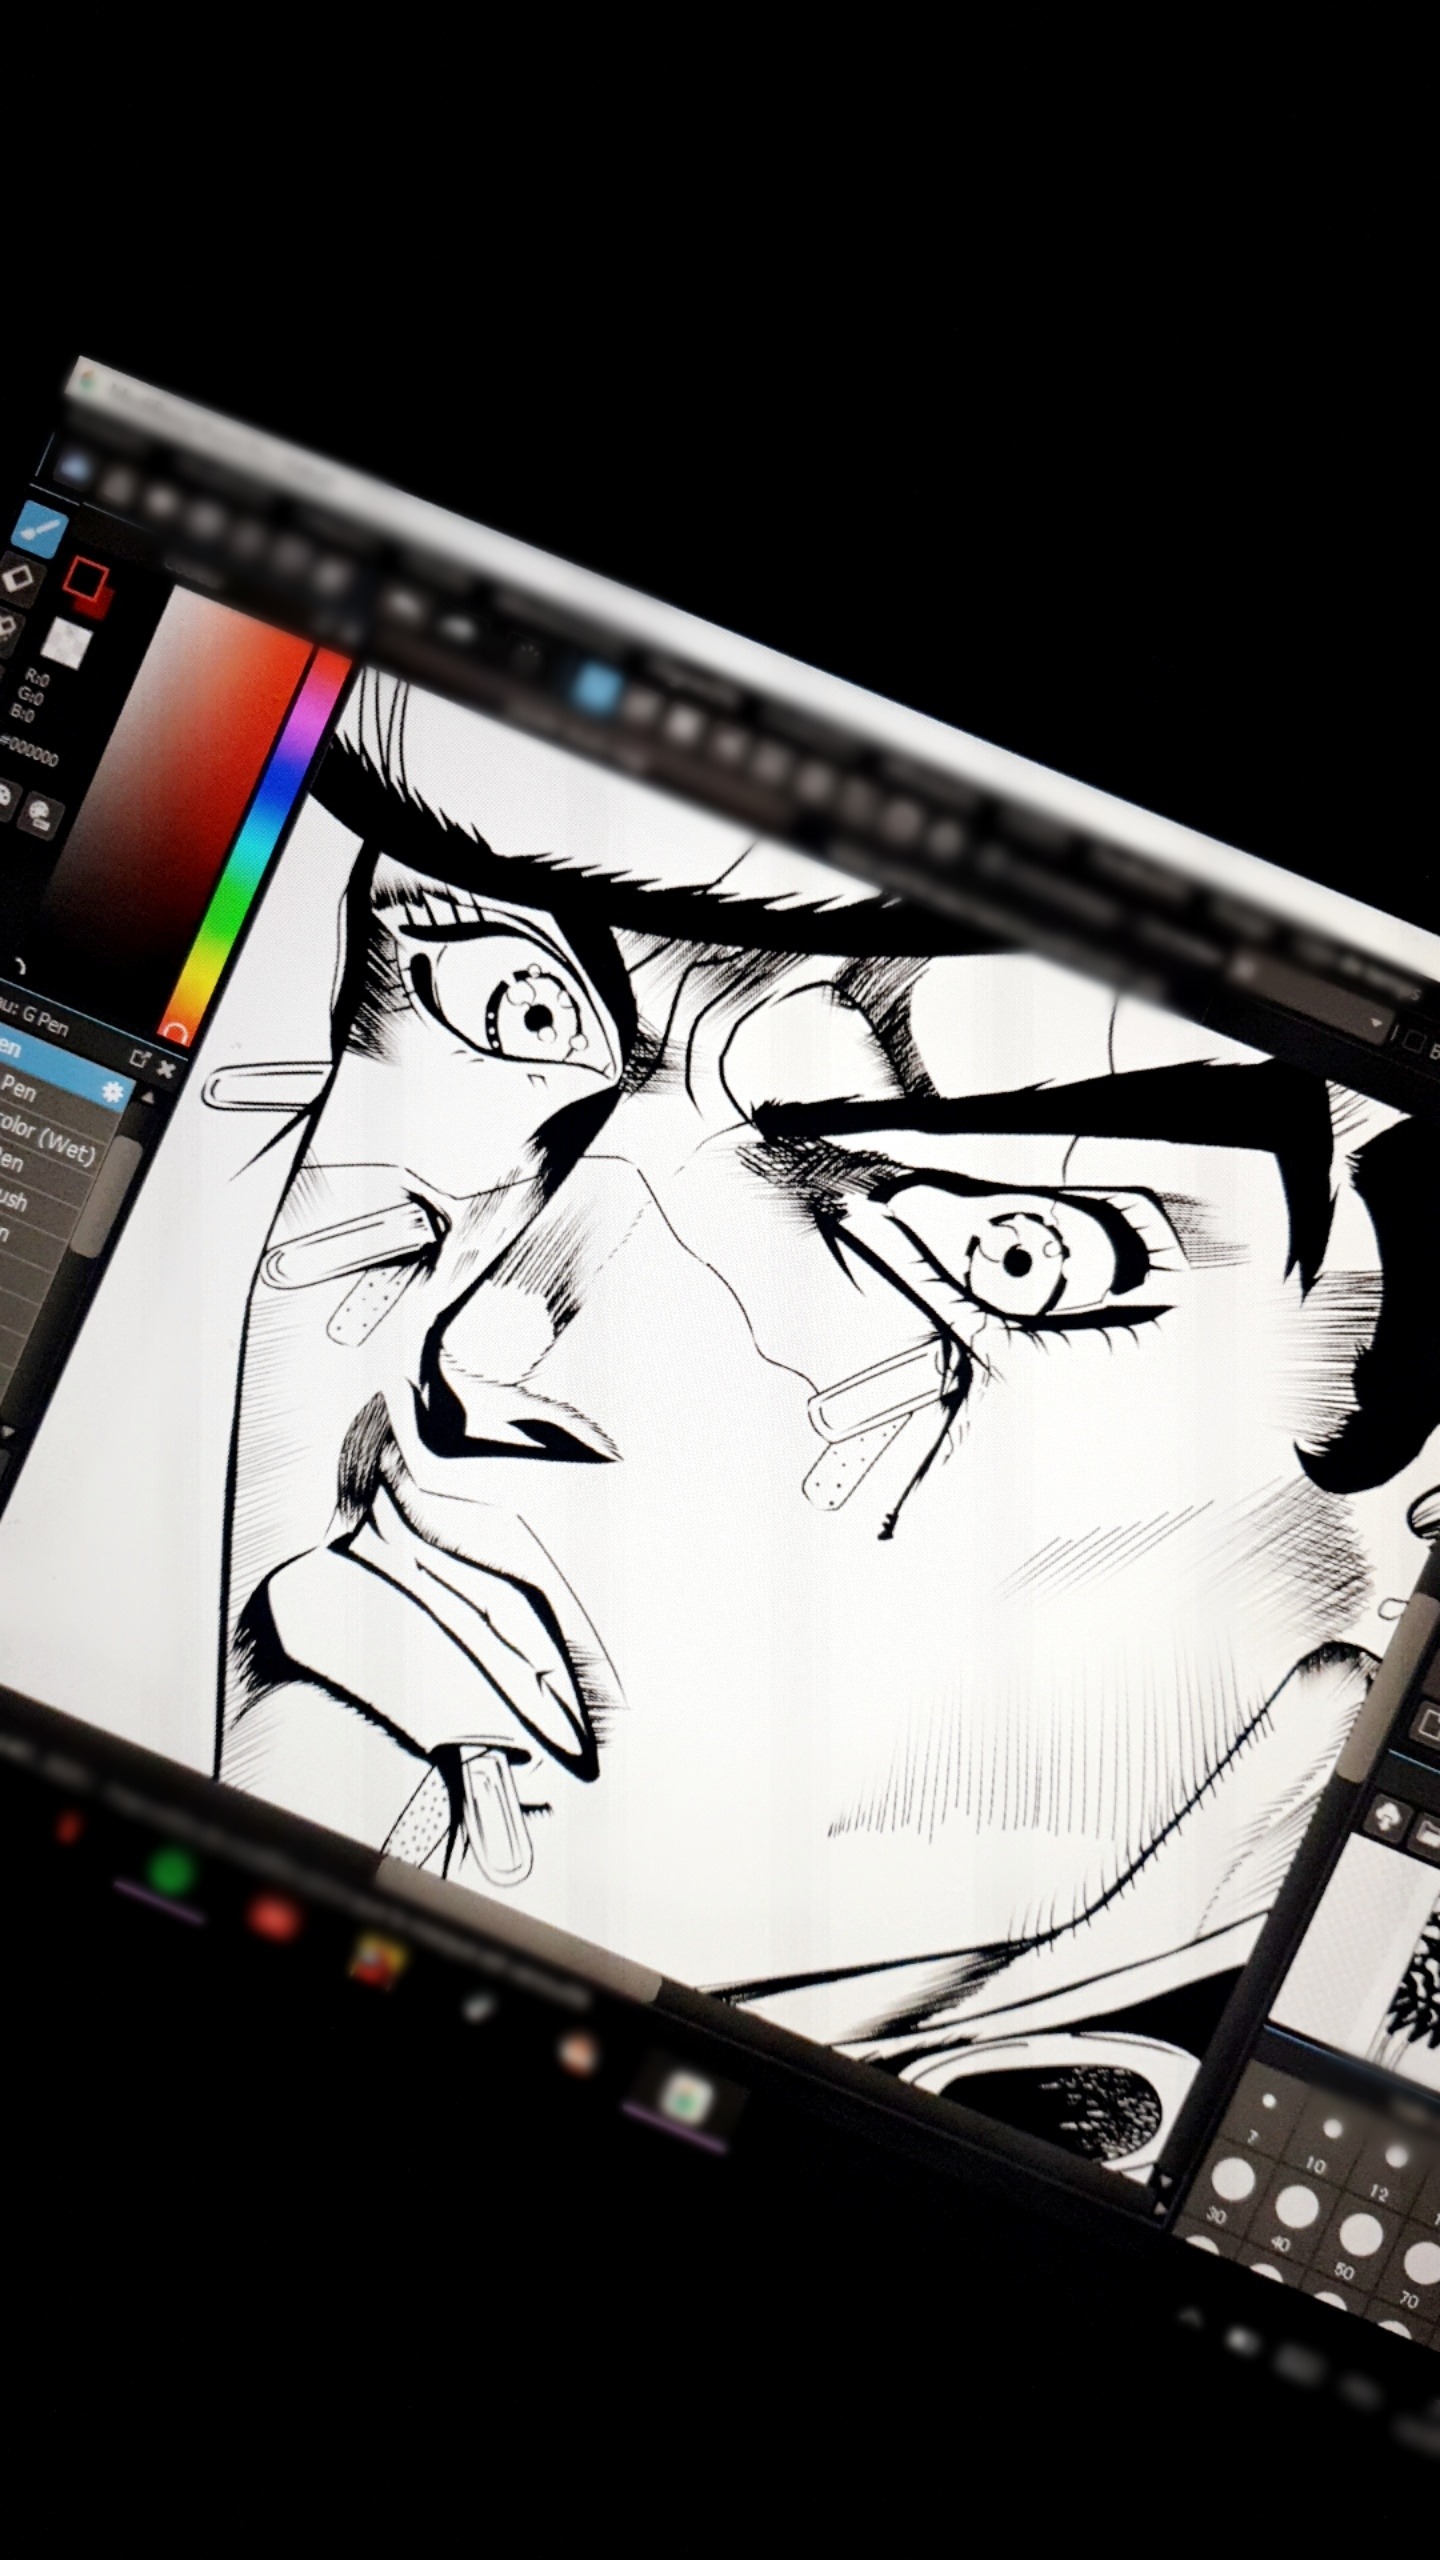Open the palette icon below the #000000 hex value

tap(40, 817)
